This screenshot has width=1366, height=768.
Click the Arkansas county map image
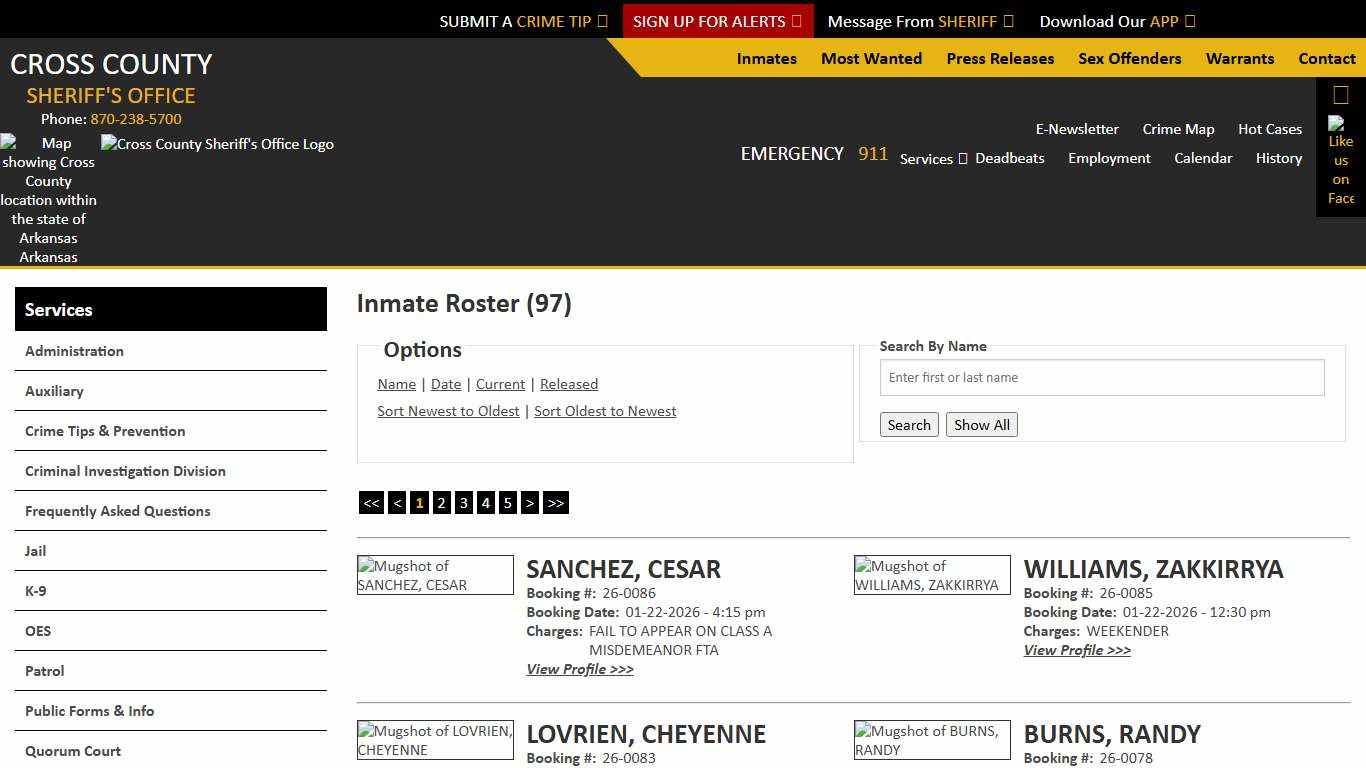pyautogui.click(x=48, y=200)
